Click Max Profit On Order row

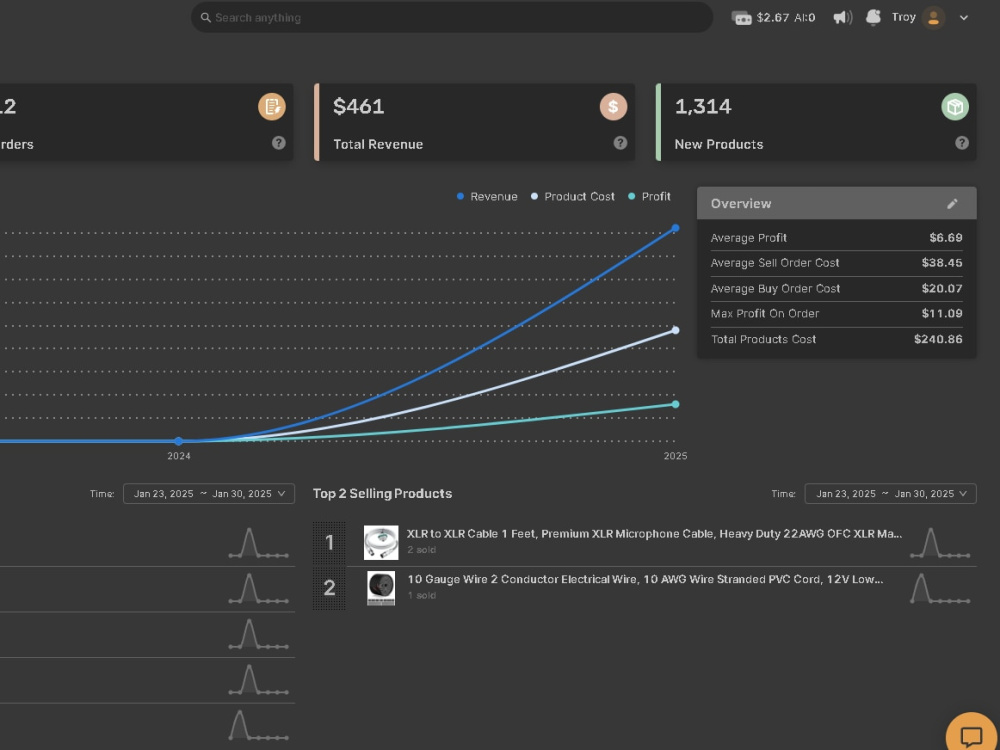tap(836, 314)
